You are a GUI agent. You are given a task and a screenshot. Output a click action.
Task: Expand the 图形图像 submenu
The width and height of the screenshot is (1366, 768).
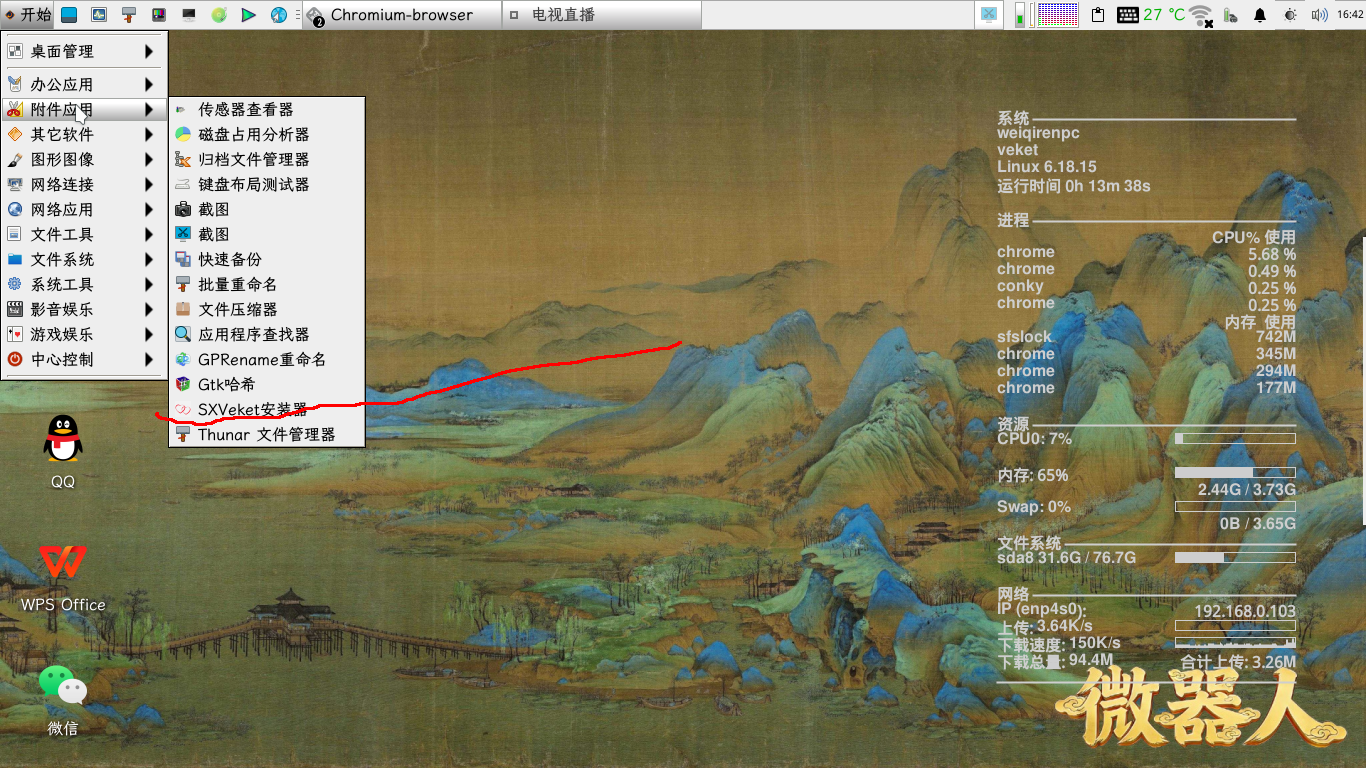(x=64, y=159)
